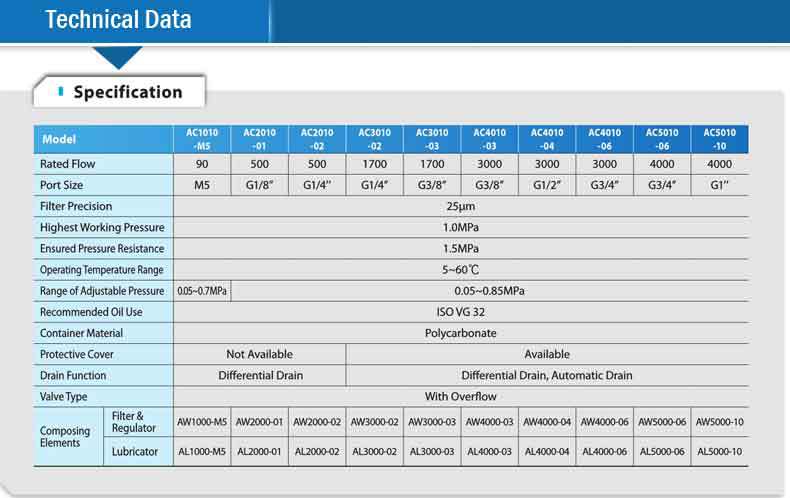Screen dimensions: 790x498
Task: Click the M5 port size cell
Action: [x=201, y=185]
